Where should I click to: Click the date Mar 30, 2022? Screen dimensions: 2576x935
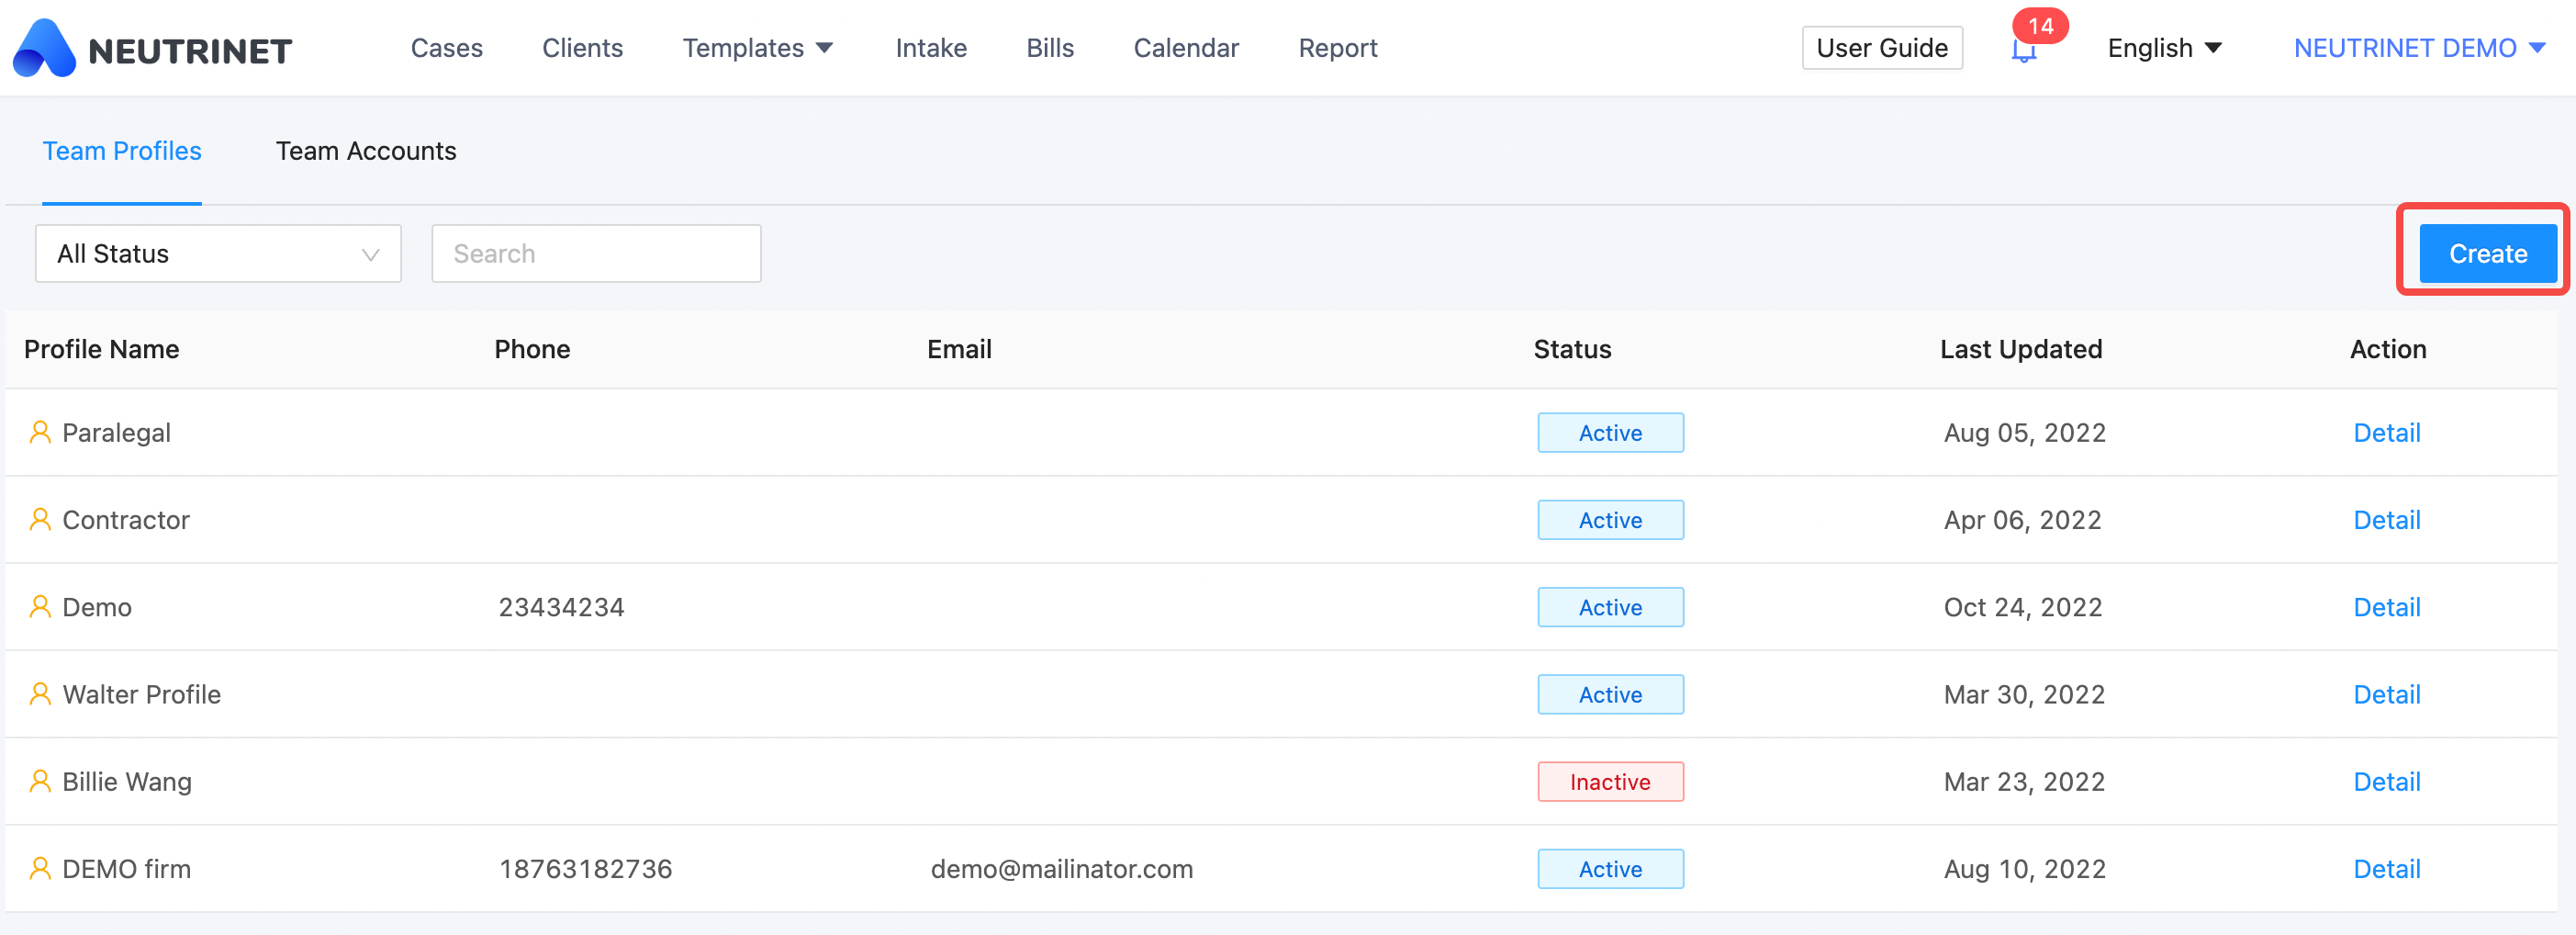[2024, 693]
